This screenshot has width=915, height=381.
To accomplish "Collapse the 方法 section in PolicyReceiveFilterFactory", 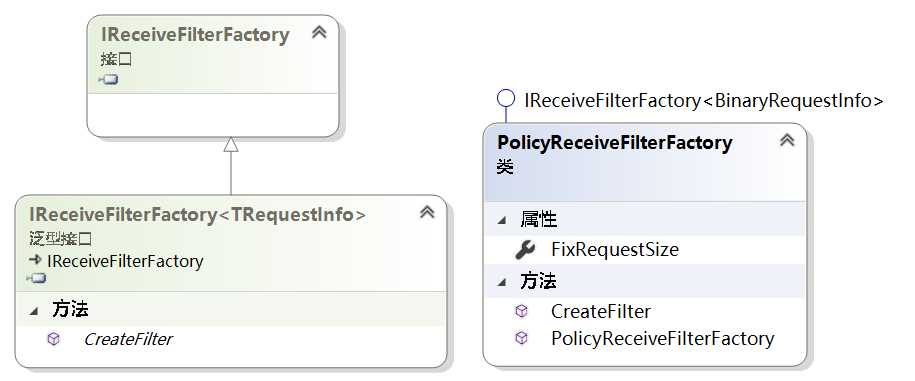I will pos(501,282).
